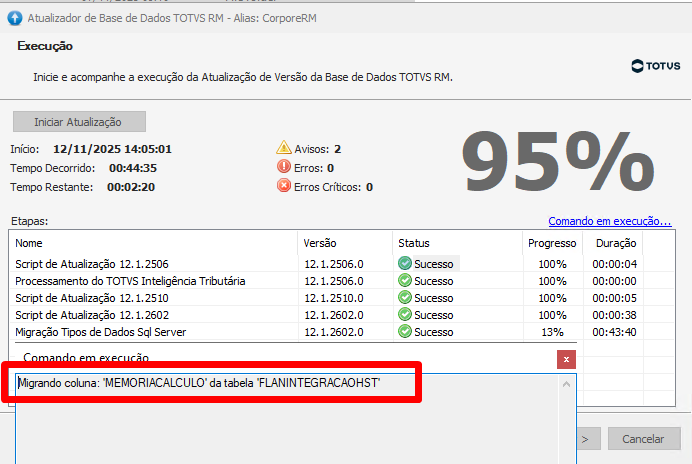Click the blue updater icon in title bar
The image size is (692, 464).
[x=15, y=18]
